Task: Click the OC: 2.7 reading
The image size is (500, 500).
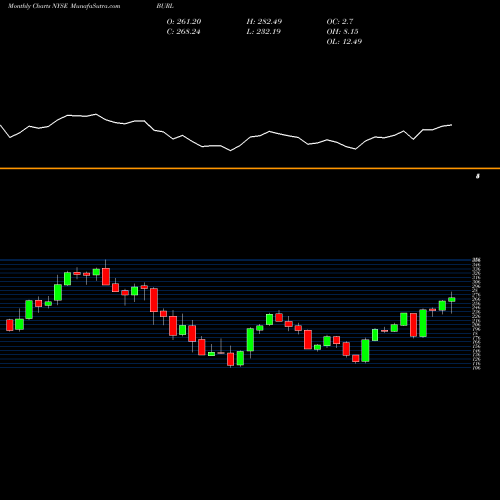Action: (x=340, y=22)
